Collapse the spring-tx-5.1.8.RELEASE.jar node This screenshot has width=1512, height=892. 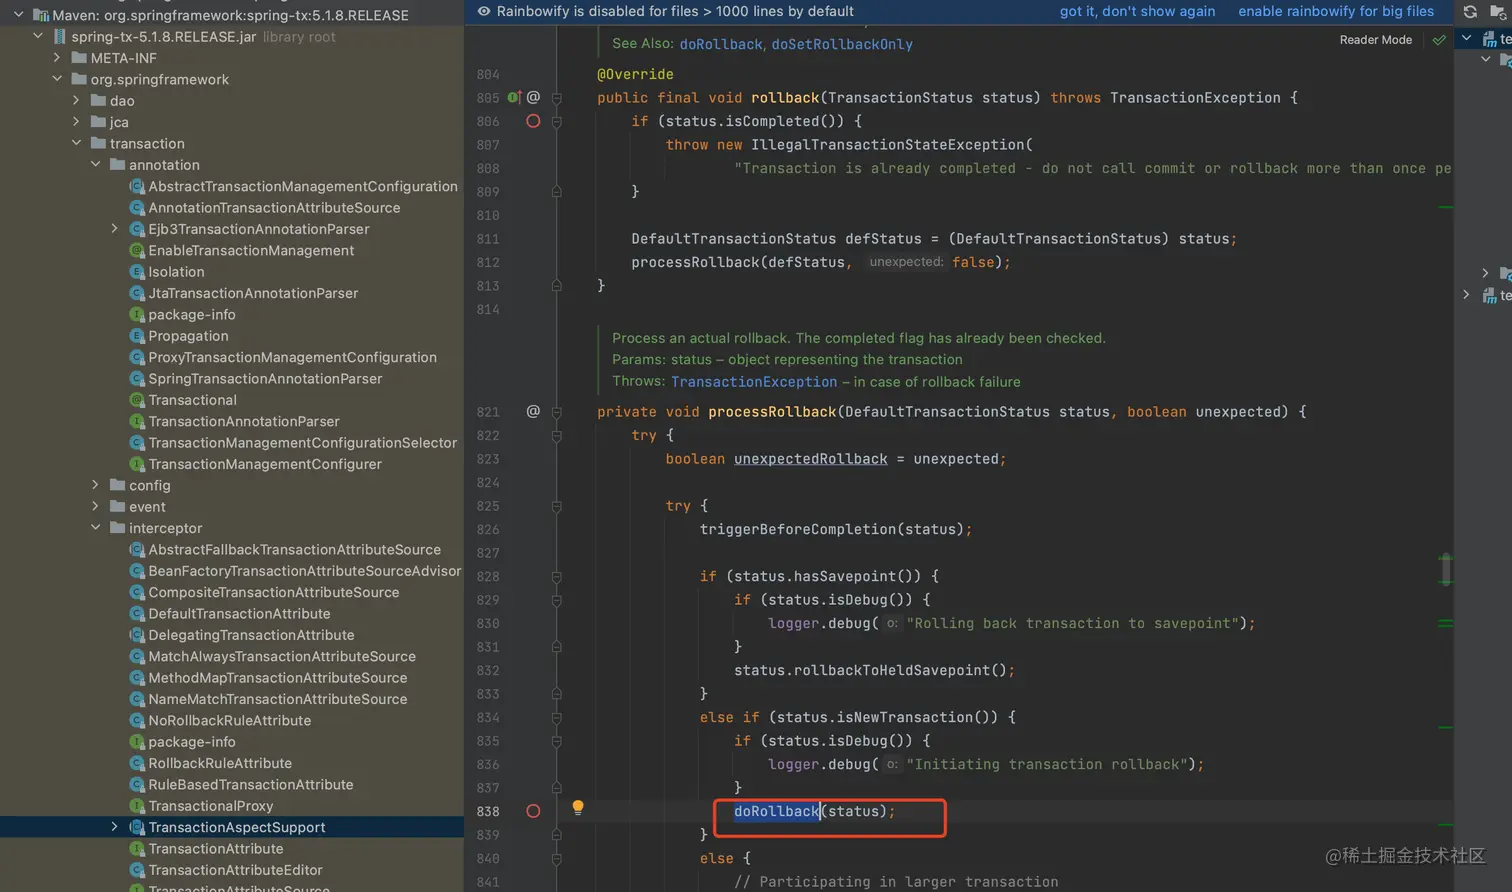click(x=38, y=37)
